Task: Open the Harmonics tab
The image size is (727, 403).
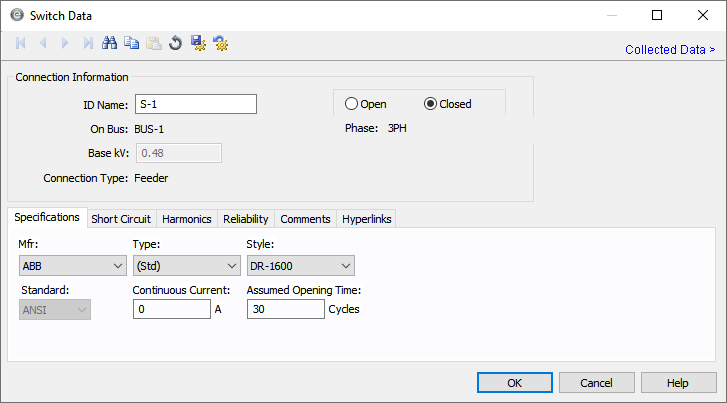Action: pos(186,219)
